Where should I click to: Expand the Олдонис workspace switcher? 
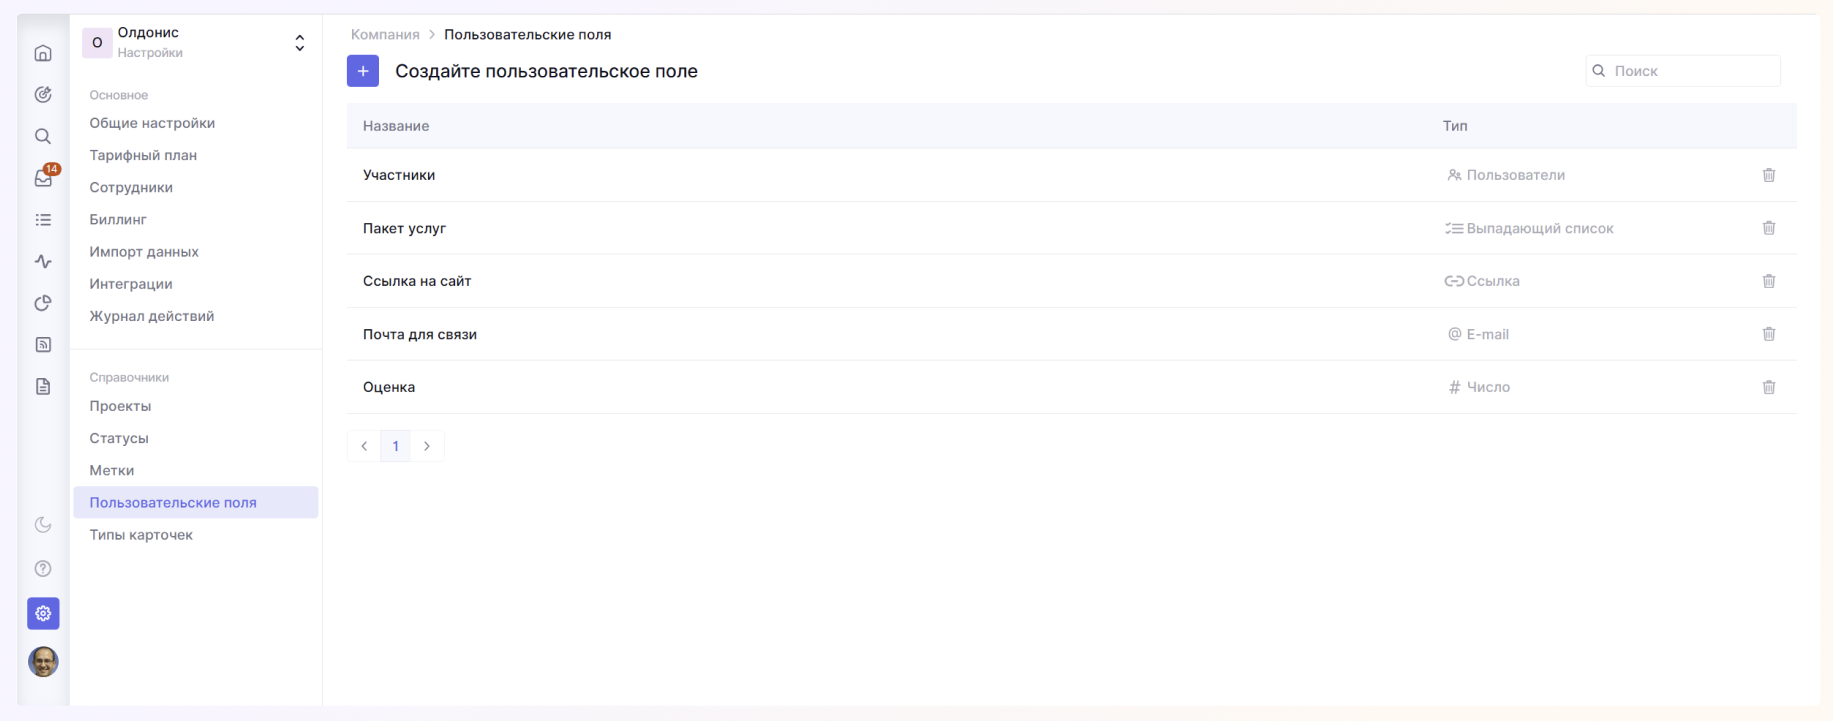tap(299, 43)
